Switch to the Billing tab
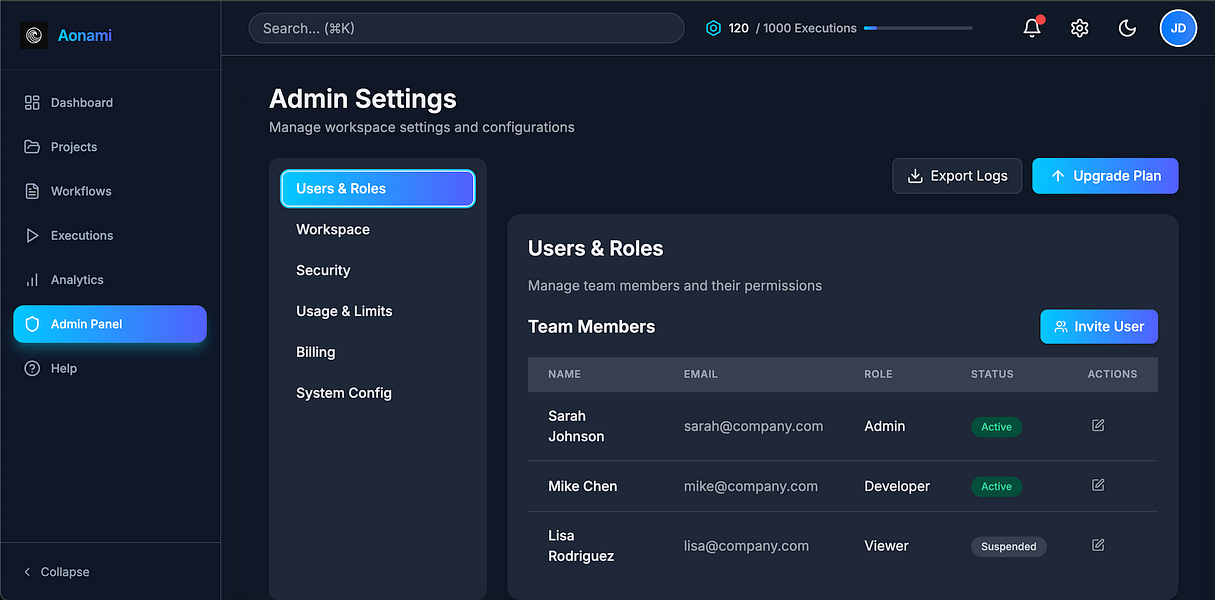Viewport: 1215px width, 600px height. [378, 353]
